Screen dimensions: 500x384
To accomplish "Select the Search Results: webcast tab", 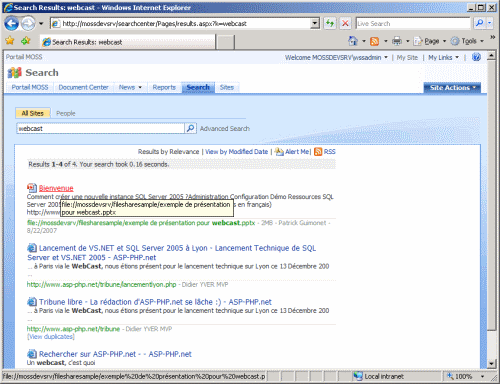I will coord(127,42).
